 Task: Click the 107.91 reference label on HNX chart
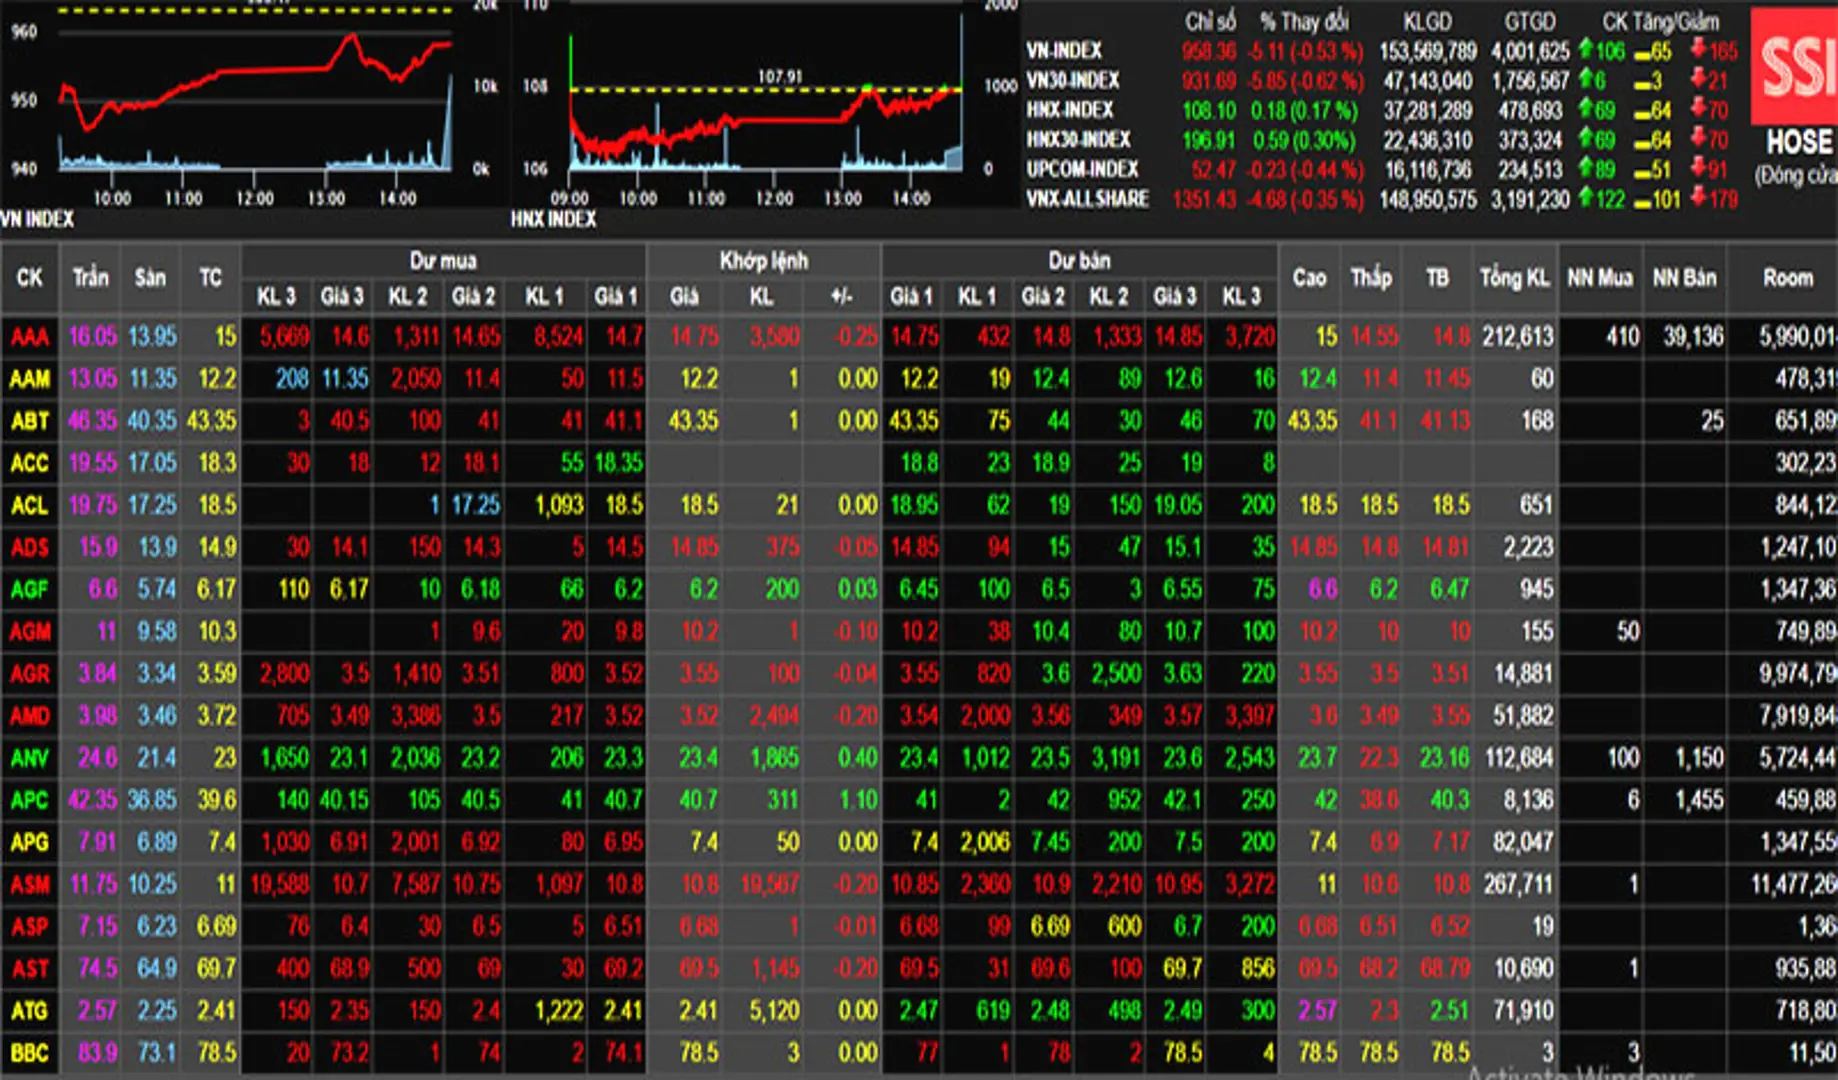tap(779, 76)
